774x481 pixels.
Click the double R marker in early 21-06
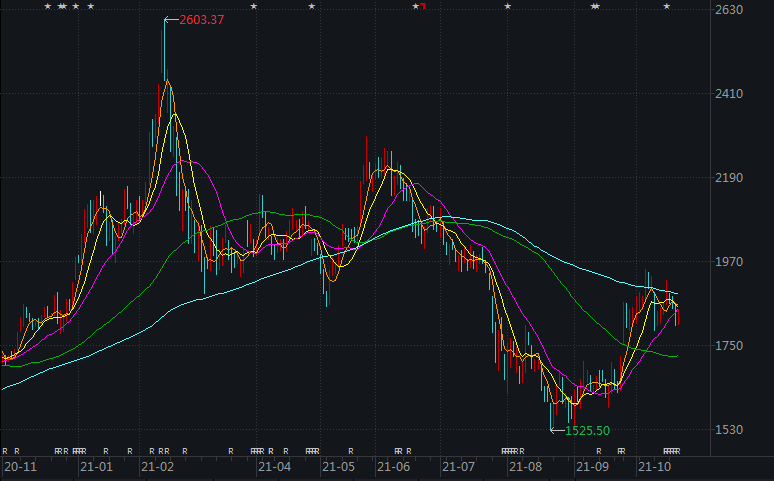[x=398, y=451]
